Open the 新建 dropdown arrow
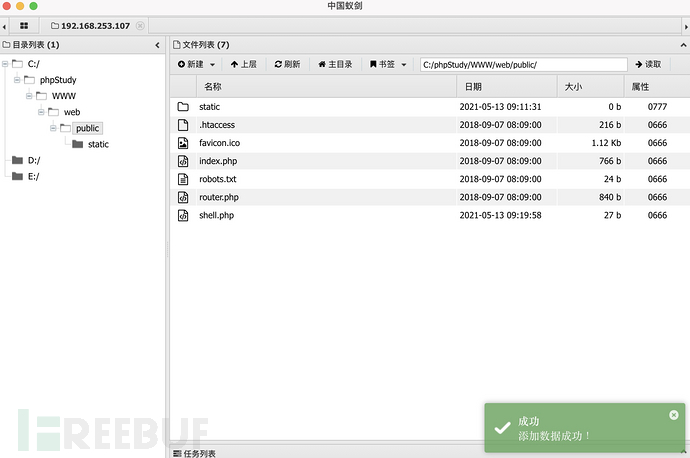Screen dimensions: 690x458 (x=212, y=65)
